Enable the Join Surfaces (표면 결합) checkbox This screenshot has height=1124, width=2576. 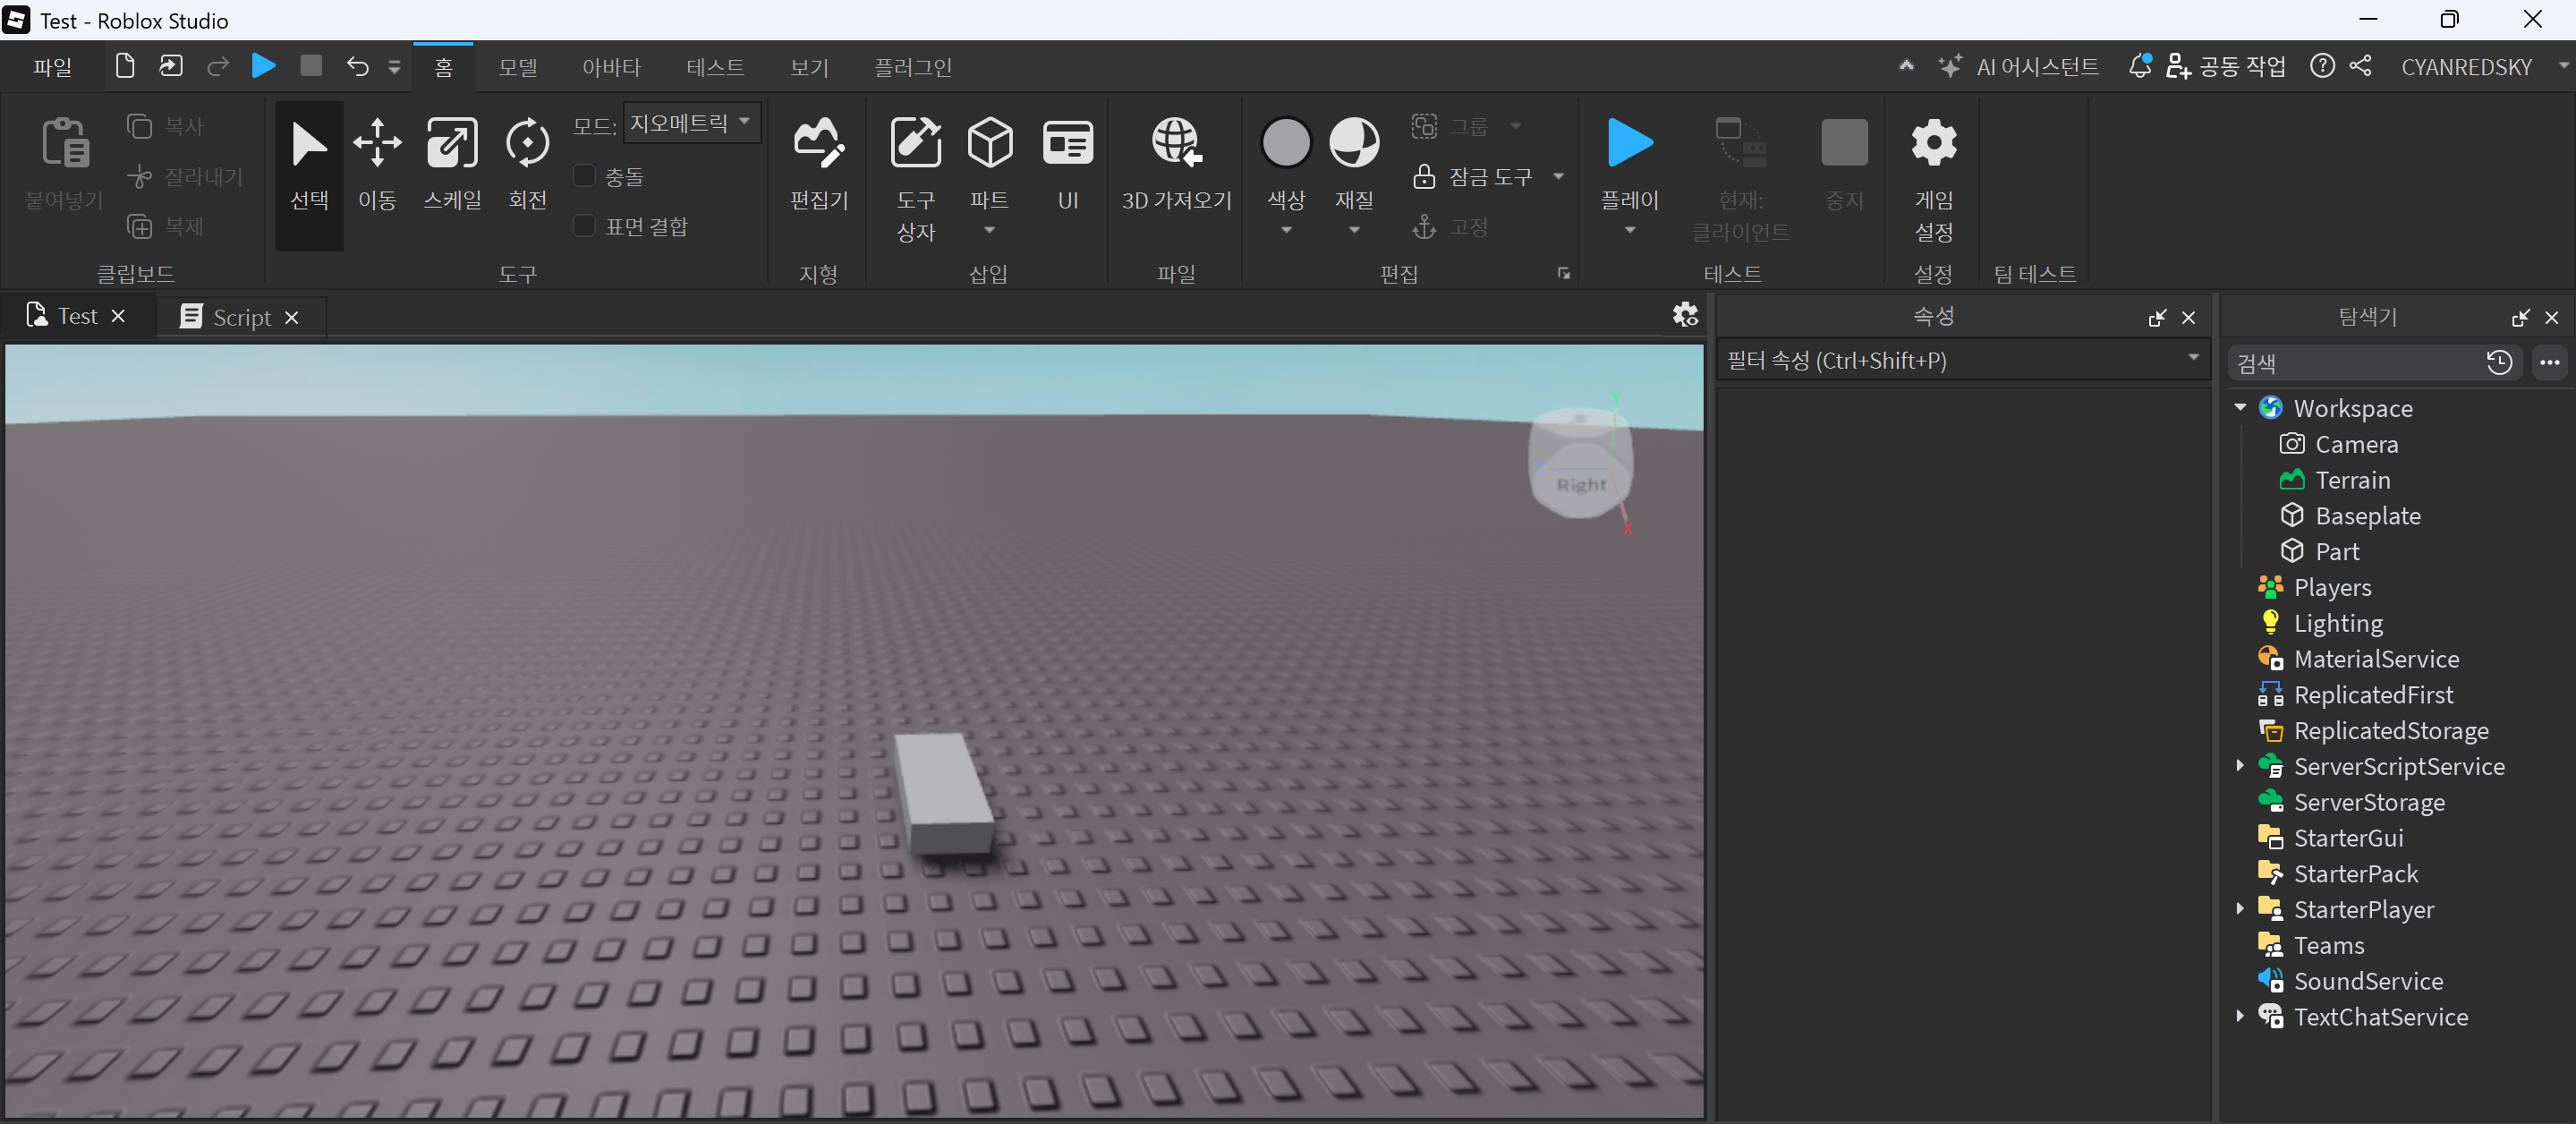point(585,226)
